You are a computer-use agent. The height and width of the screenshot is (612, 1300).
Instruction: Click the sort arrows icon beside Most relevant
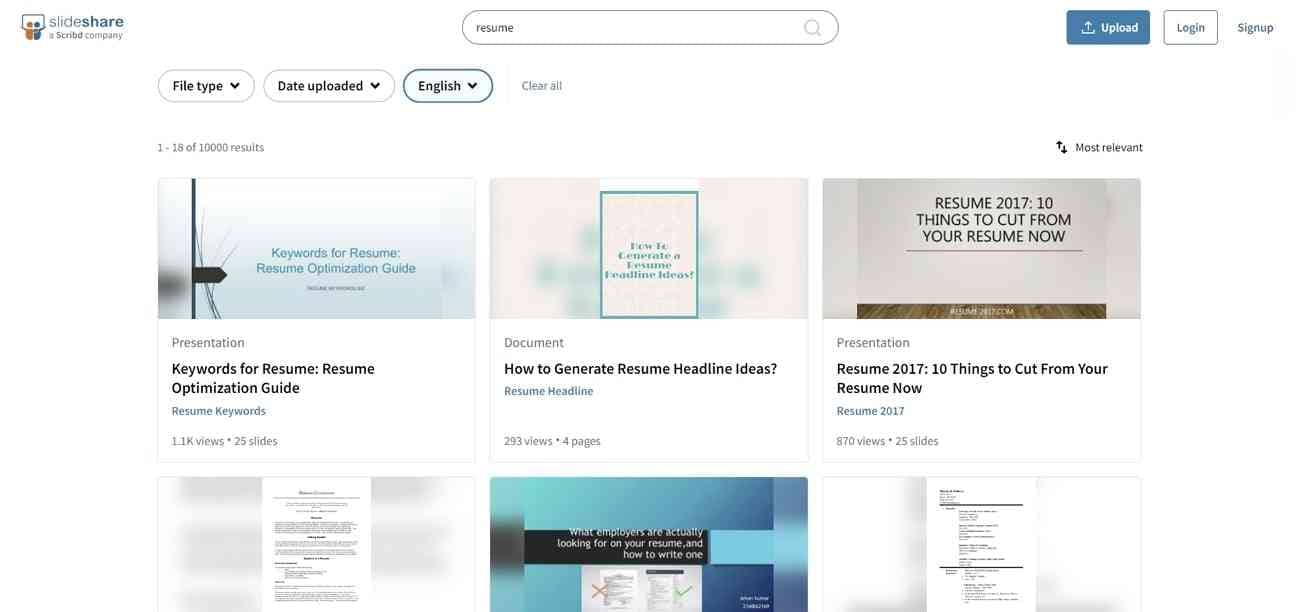coord(1062,147)
